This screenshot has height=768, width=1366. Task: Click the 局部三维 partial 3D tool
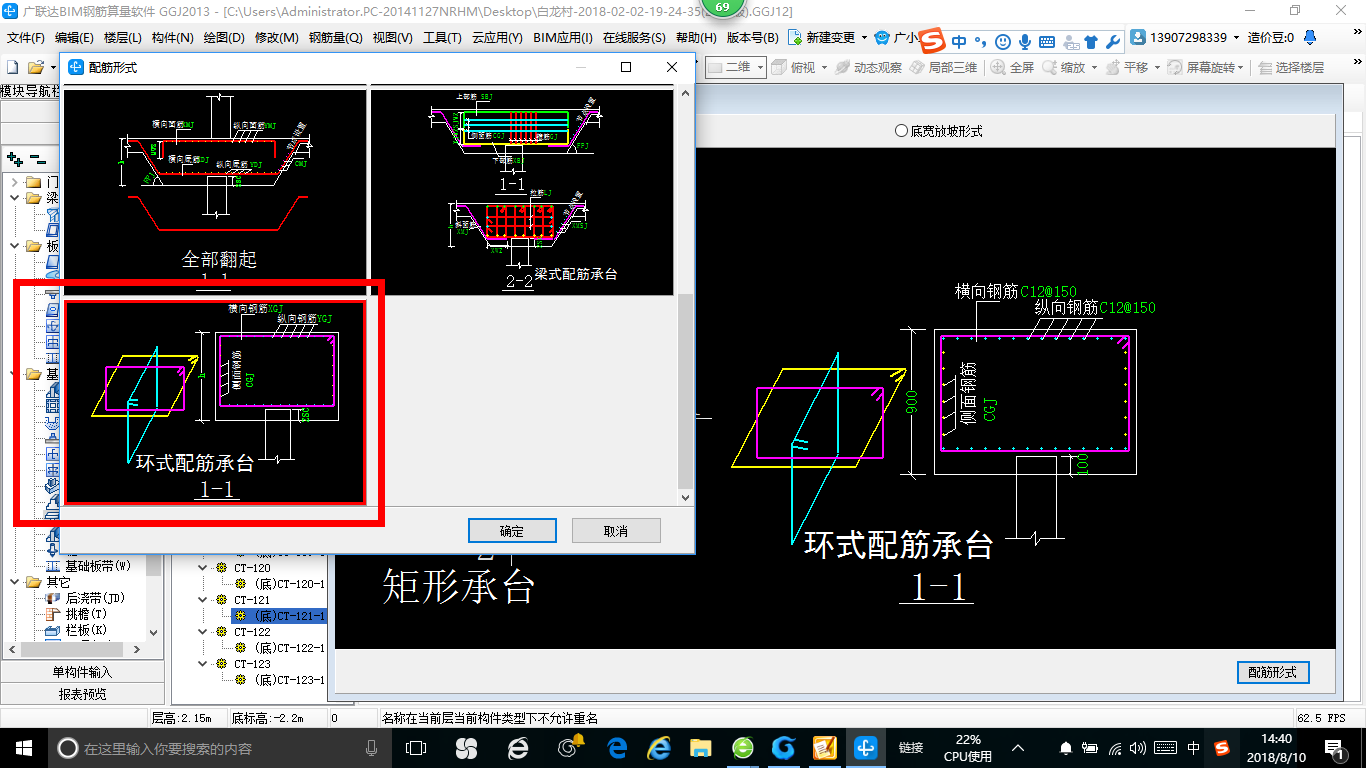coord(943,67)
